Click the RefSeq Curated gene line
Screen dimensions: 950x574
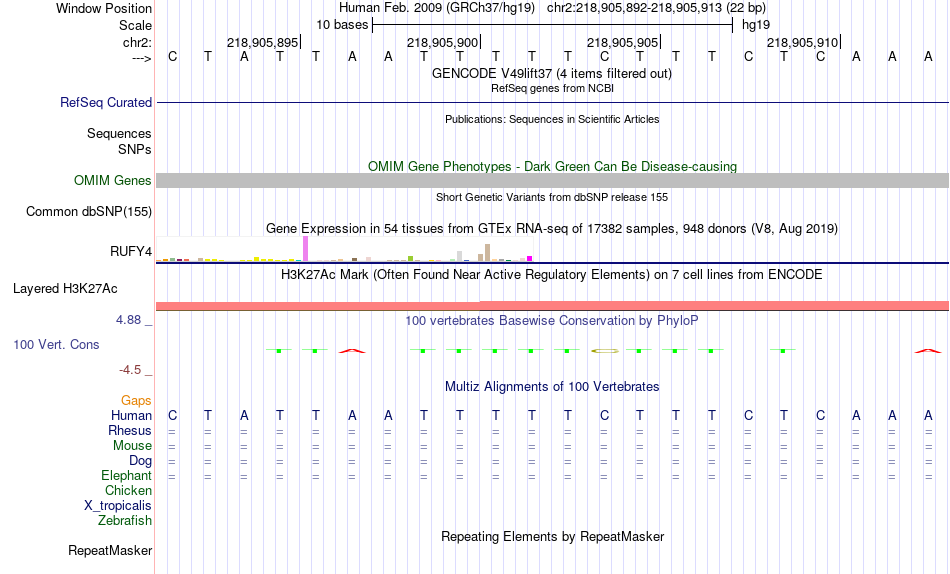[552, 102]
